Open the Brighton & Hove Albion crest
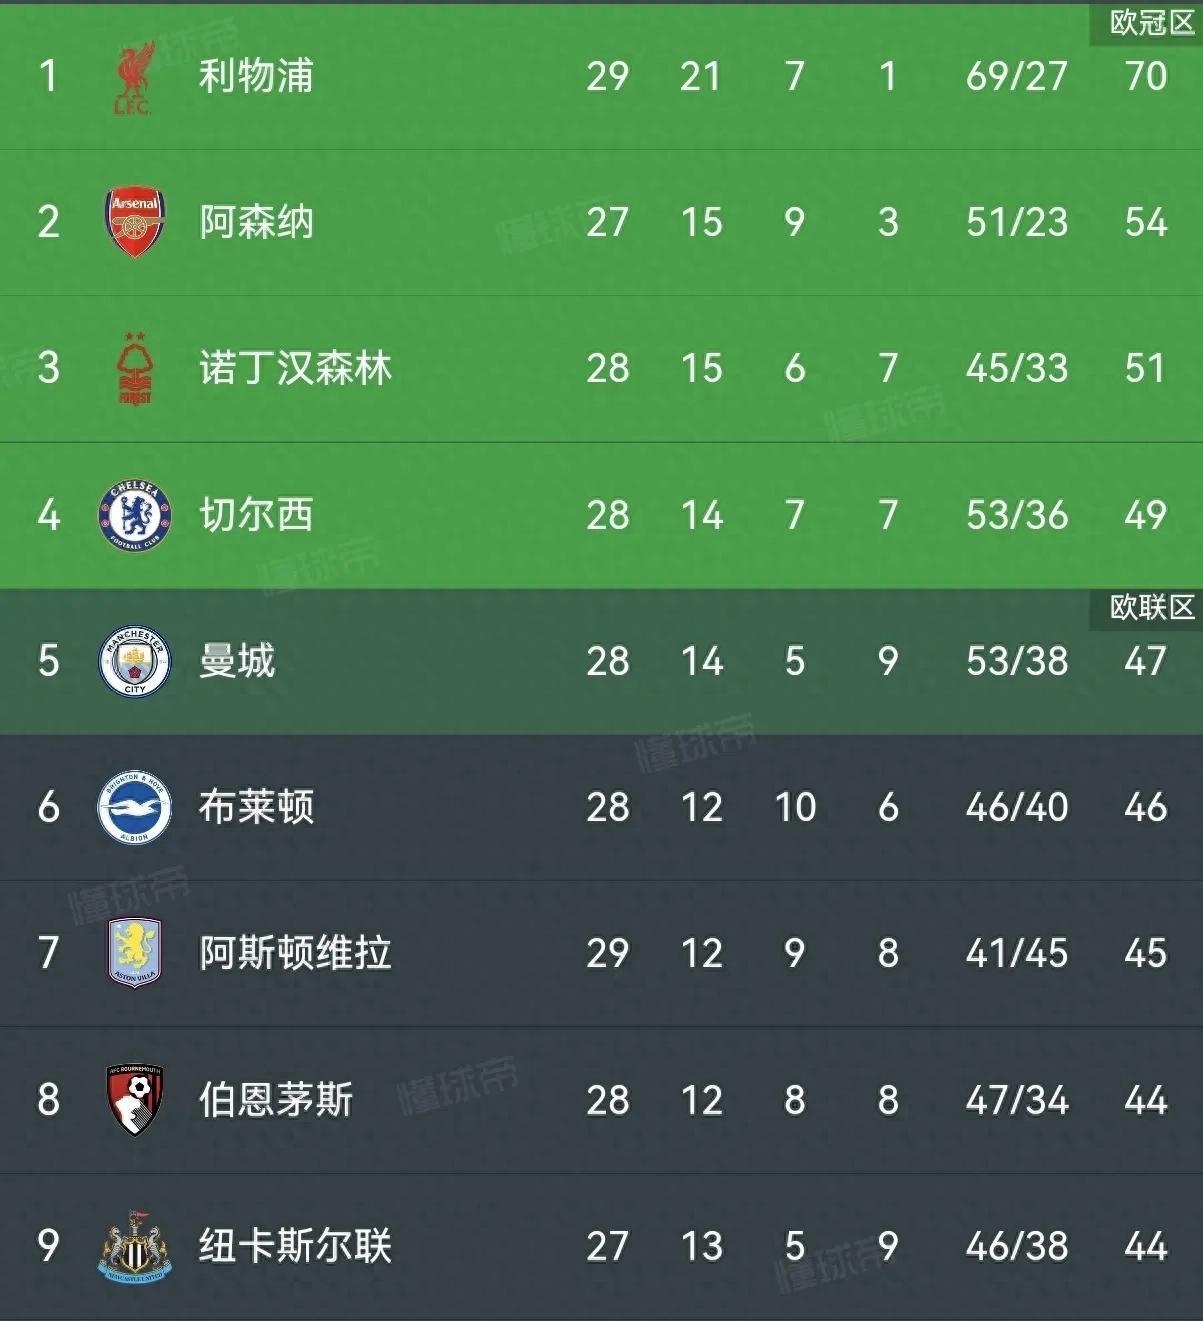This screenshot has height=1321, width=1203. point(135,807)
